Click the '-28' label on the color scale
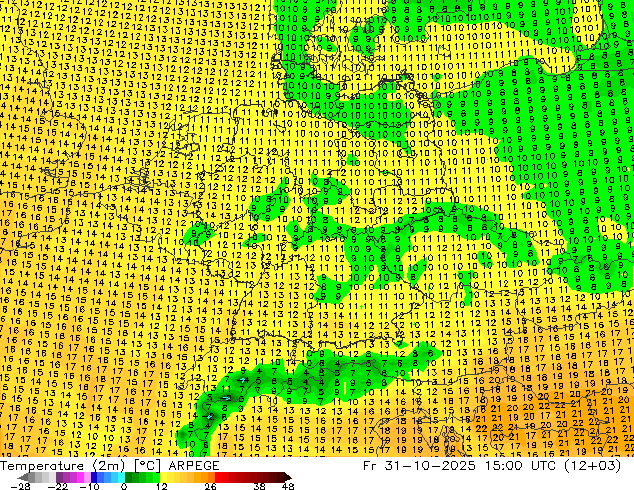This screenshot has width=634, height=490. 20,486
